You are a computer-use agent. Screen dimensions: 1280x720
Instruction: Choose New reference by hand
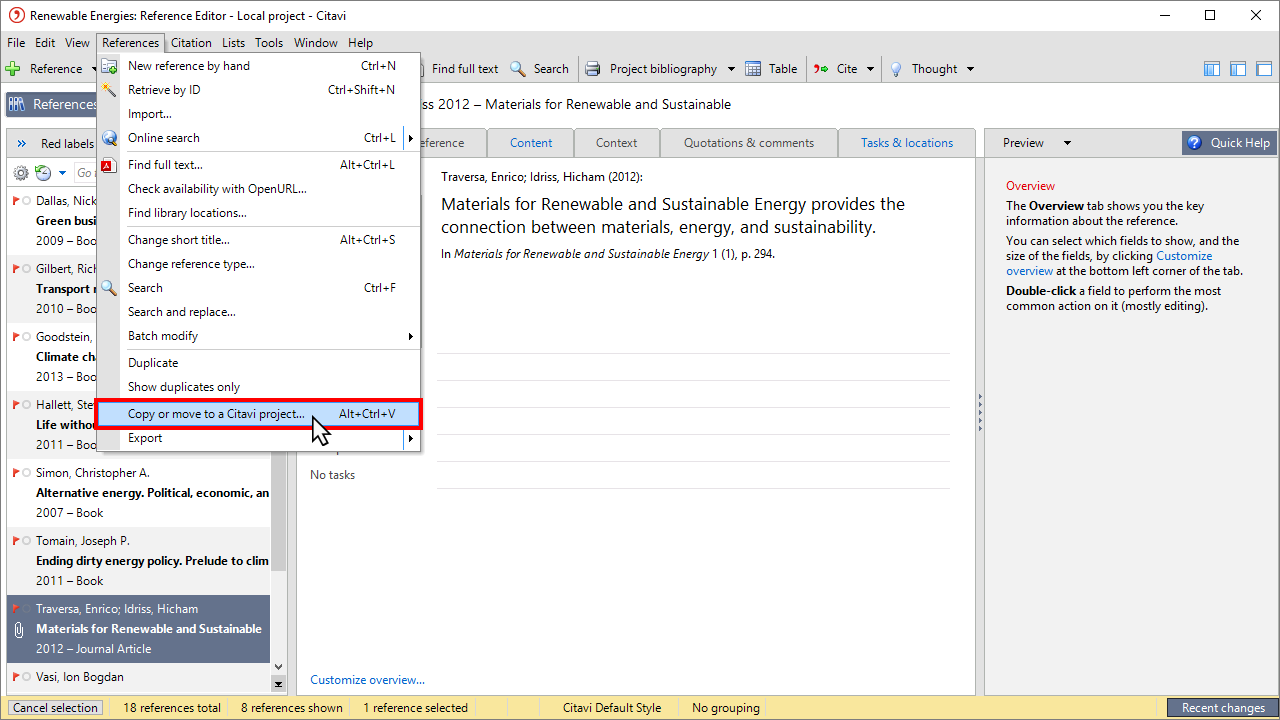pyautogui.click(x=258, y=66)
